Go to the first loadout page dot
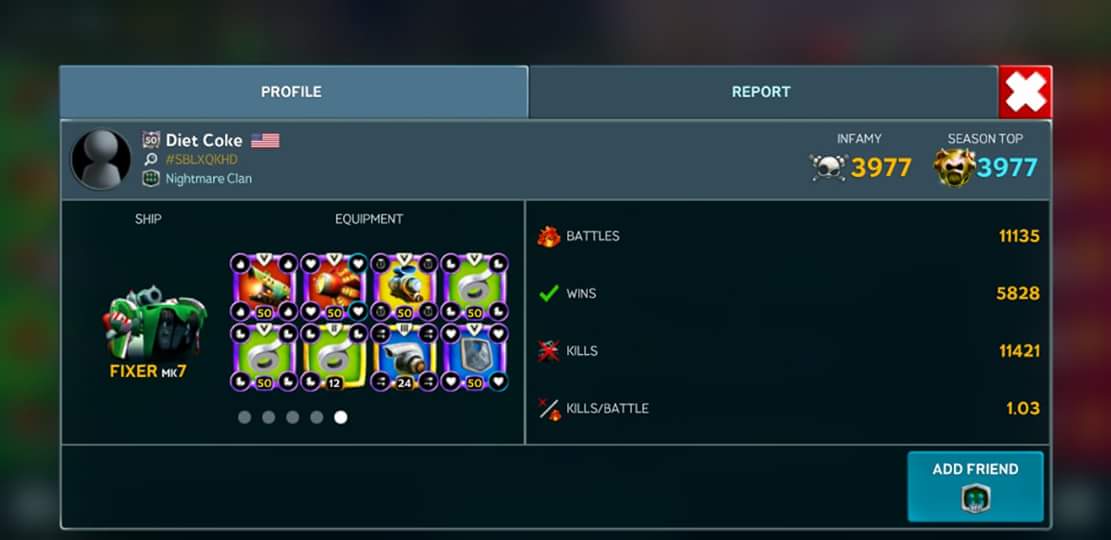 244,417
